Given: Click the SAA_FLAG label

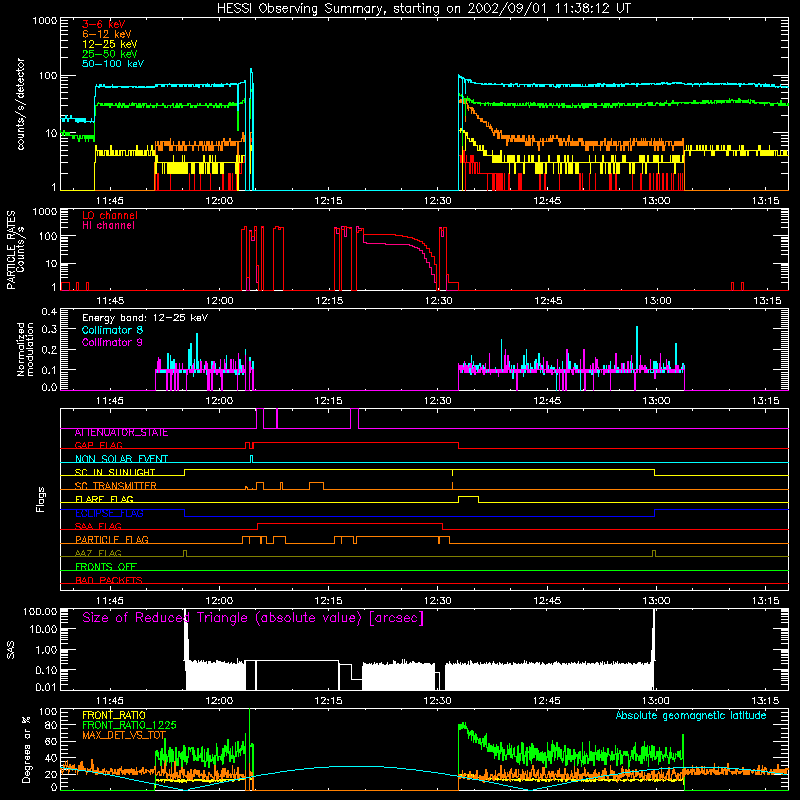Looking at the screenshot, I should pos(98,527).
